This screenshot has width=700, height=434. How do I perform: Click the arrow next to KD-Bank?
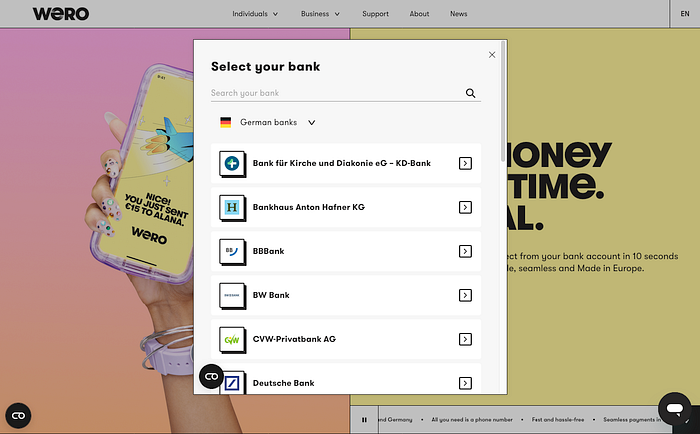point(465,163)
